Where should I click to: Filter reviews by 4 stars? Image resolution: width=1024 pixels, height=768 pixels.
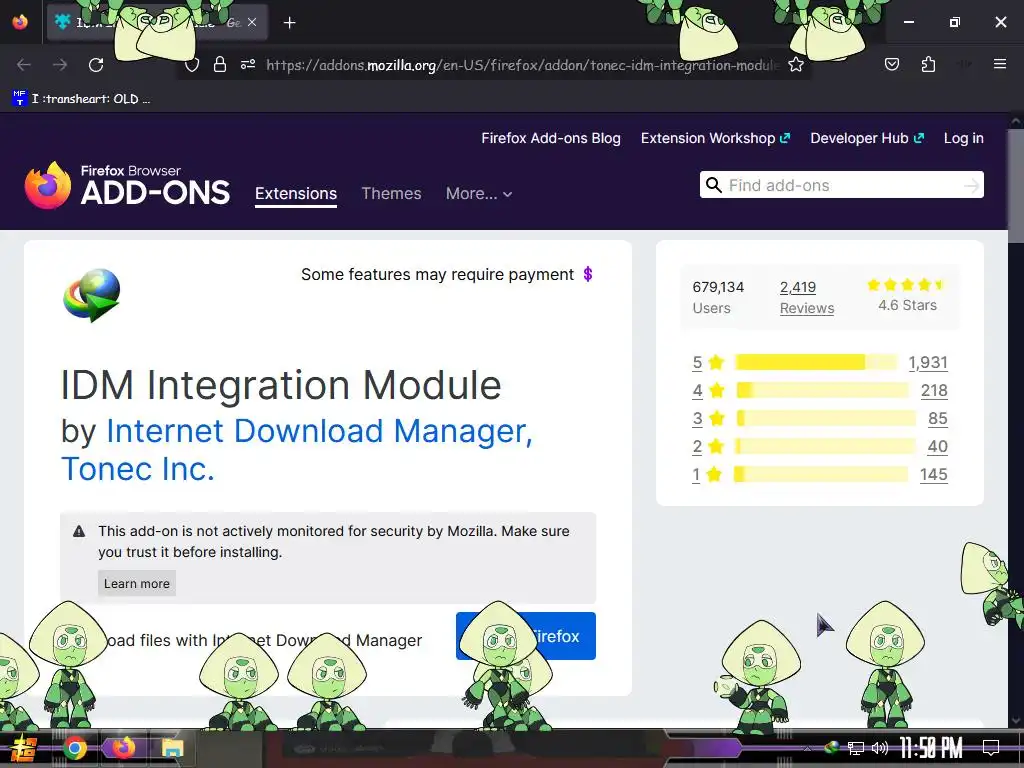(x=709, y=391)
